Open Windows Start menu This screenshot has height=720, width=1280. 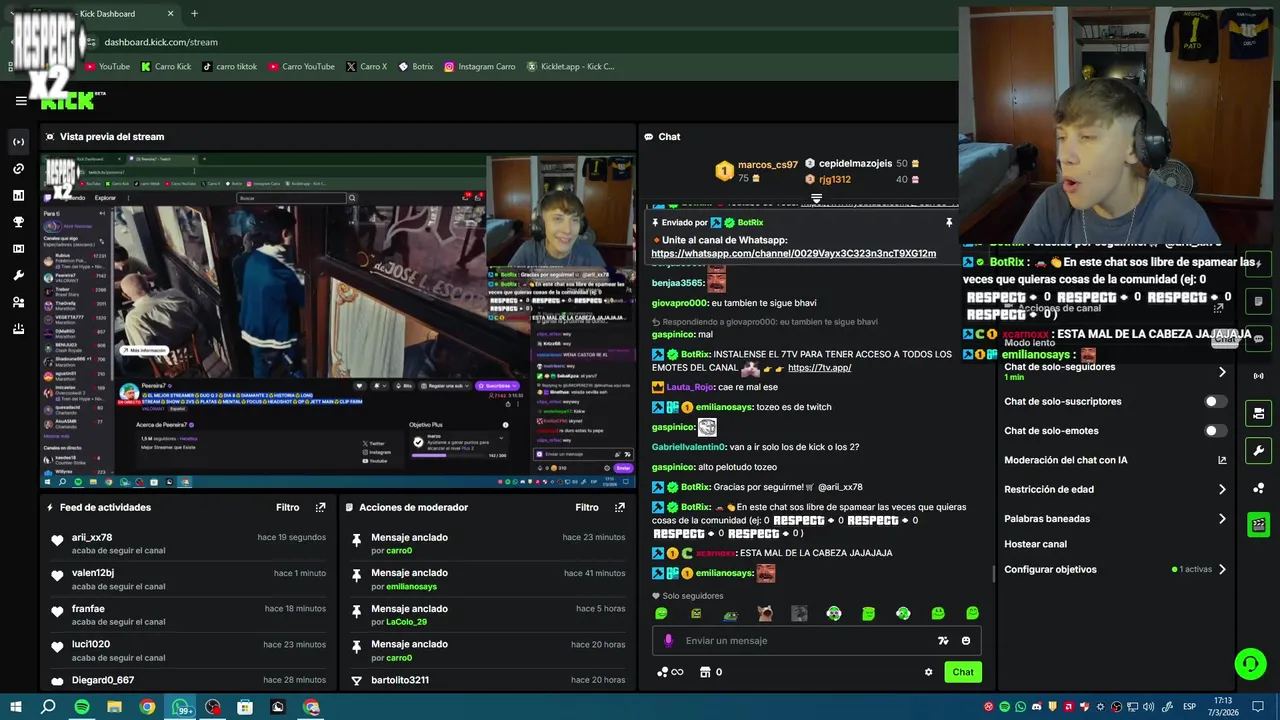click(15, 707)
